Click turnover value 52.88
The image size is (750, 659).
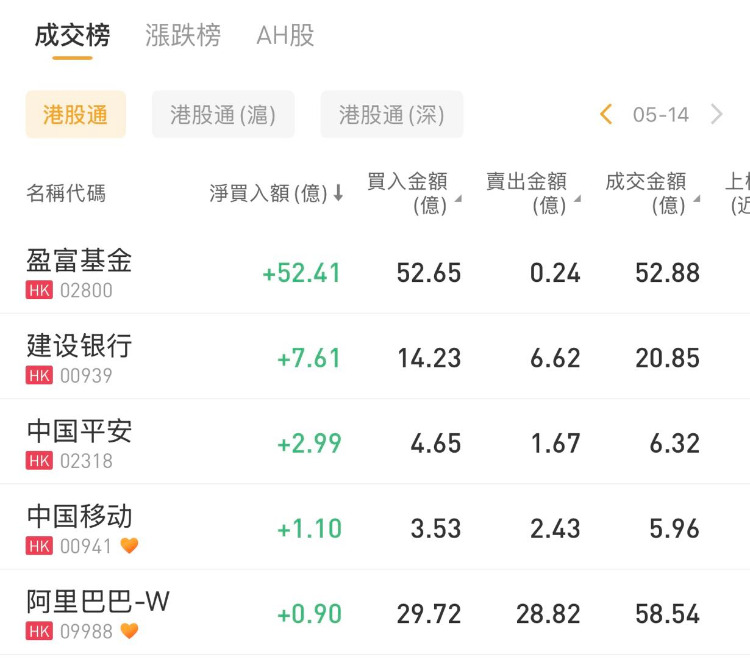point(668,273)
